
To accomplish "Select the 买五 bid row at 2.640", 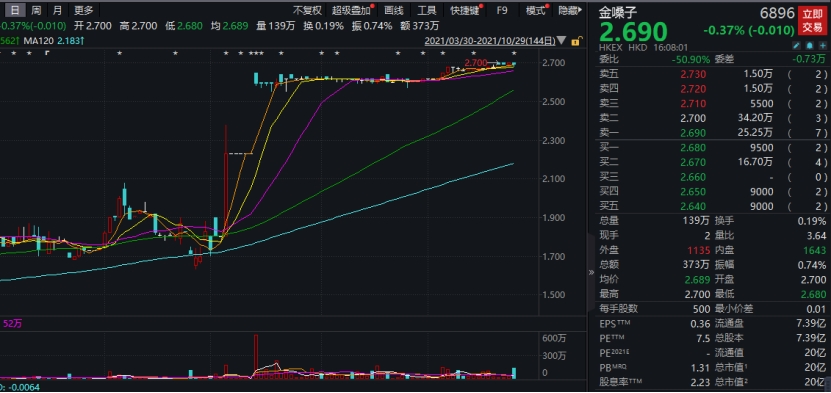I will click(x=712, y=207).
